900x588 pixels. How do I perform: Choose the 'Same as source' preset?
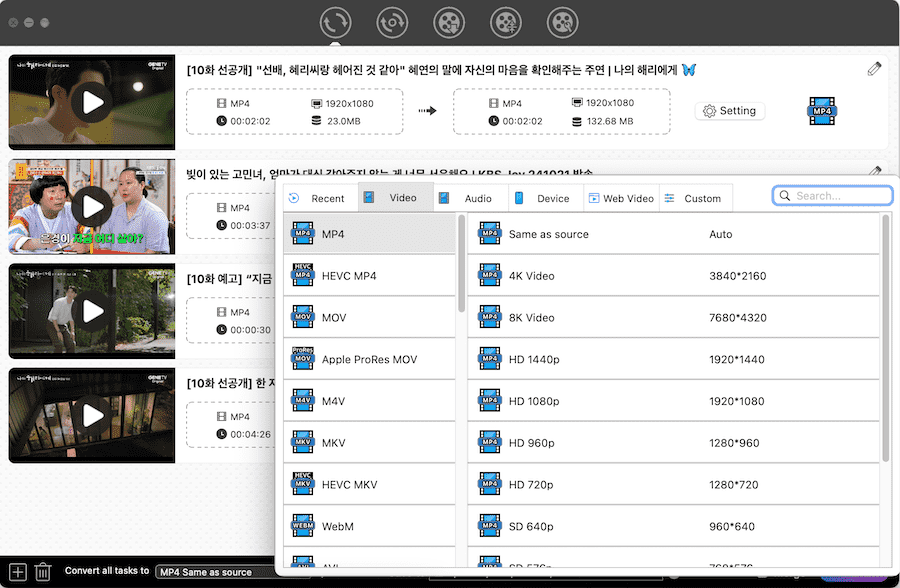673,234
